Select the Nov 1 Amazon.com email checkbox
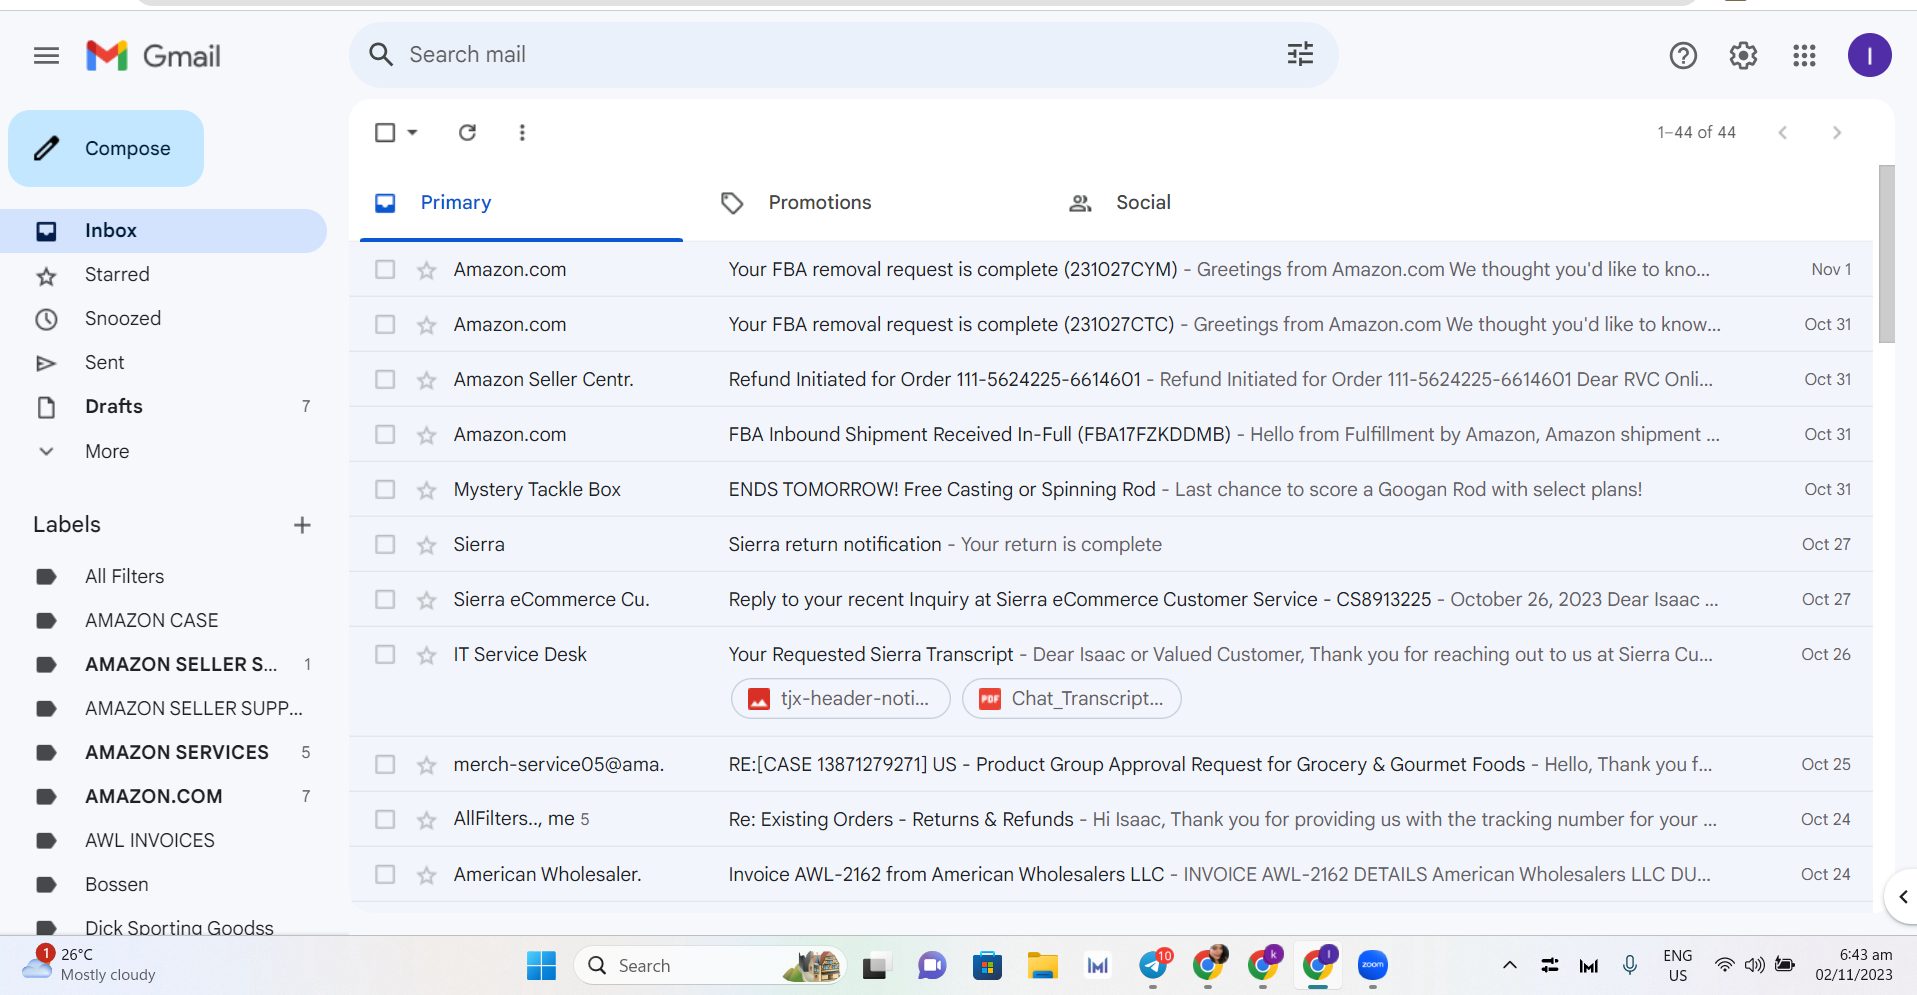Image resolution: width=1917 pixels, height=995 pixels. (385, 269)
